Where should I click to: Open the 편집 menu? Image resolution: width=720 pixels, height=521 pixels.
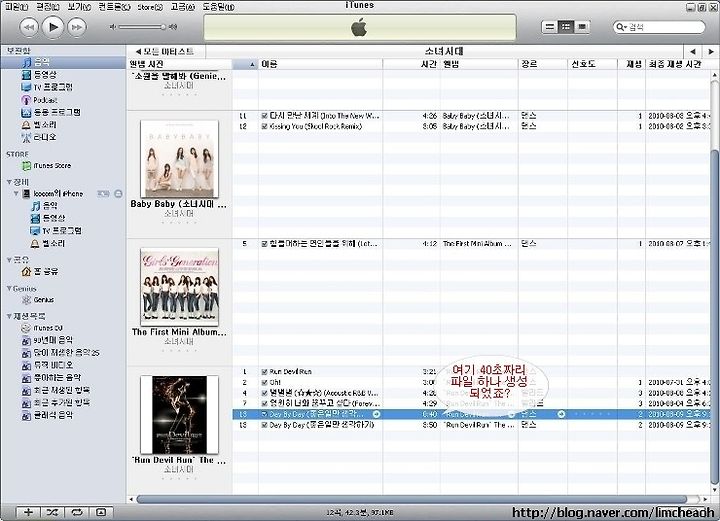(x=48, y=7)
